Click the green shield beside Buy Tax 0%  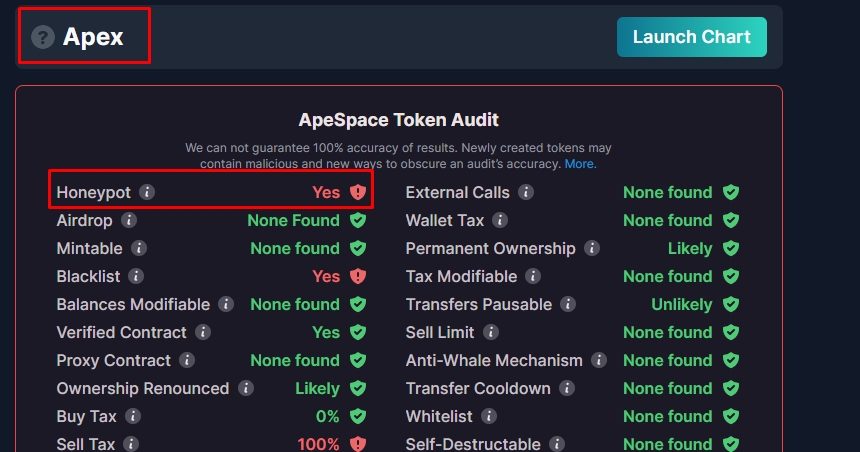[358, 416]
